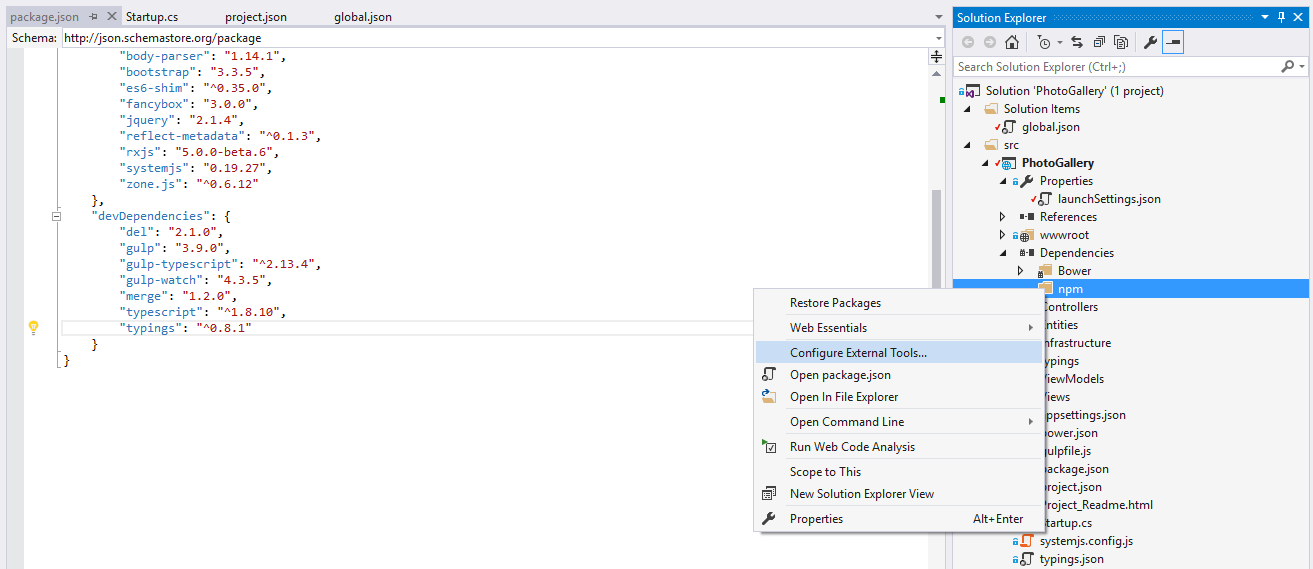Image resolution: width=1313 pixels, height=569 pixels.
Task: Click the Search Solution Explorer input field
Action: 1115,67
